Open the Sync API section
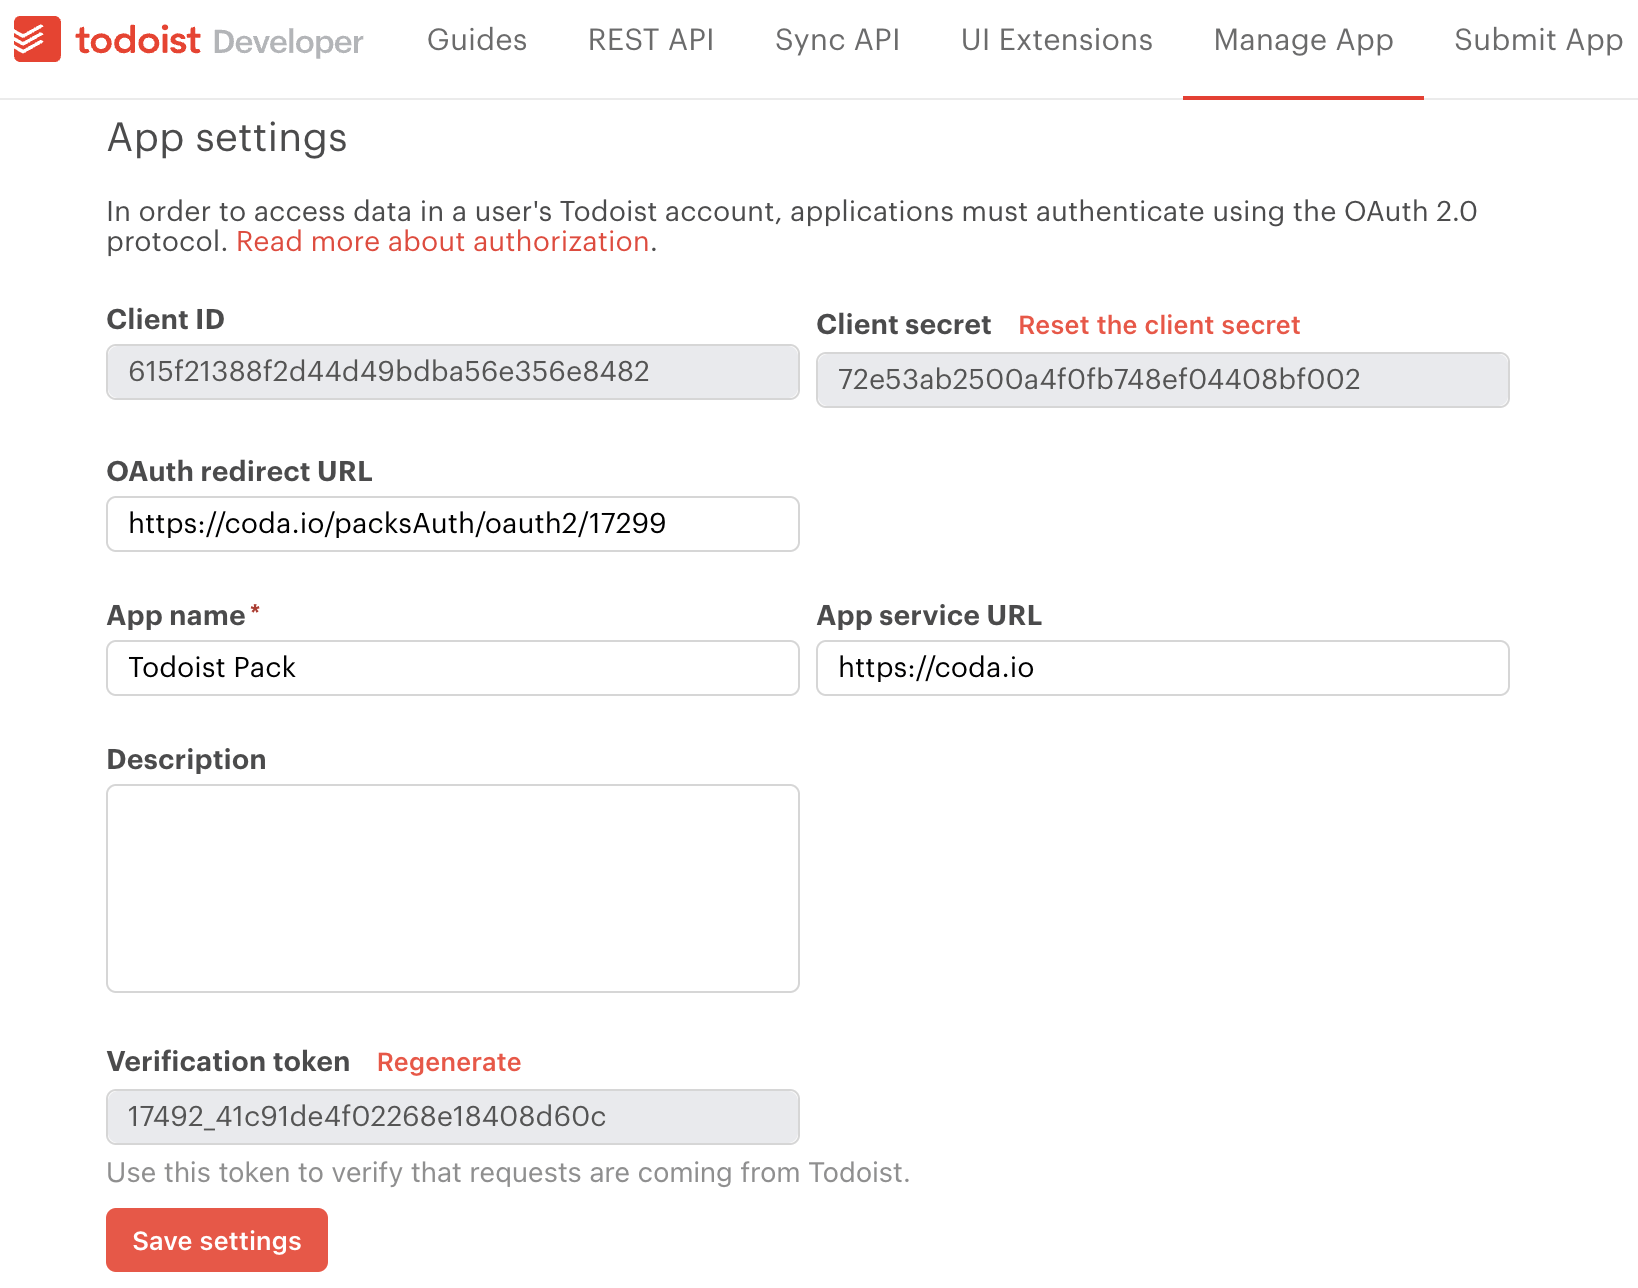This screenshot has width=1638, height=1288. point(836,40)
